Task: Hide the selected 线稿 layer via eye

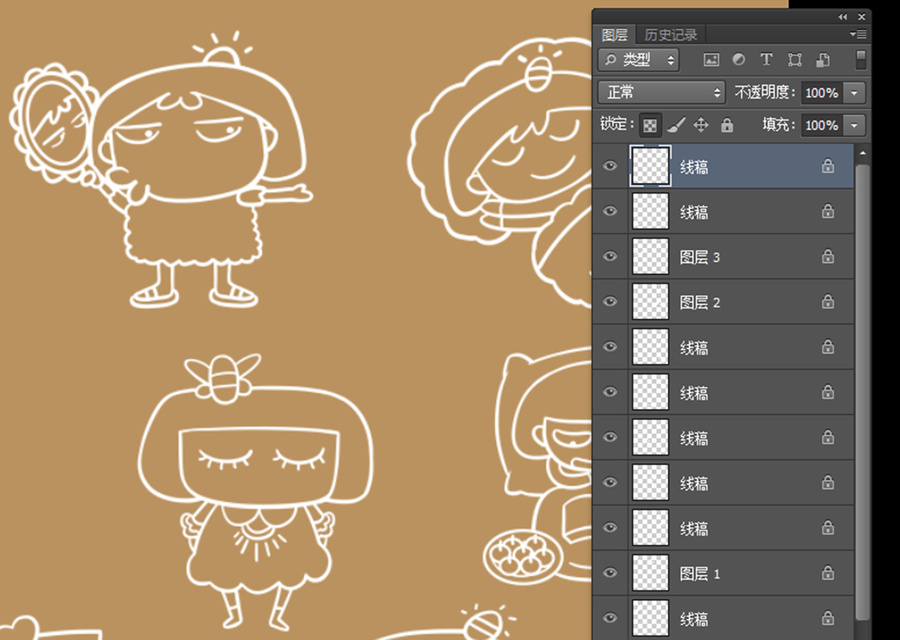Action: tap(610, 166)
